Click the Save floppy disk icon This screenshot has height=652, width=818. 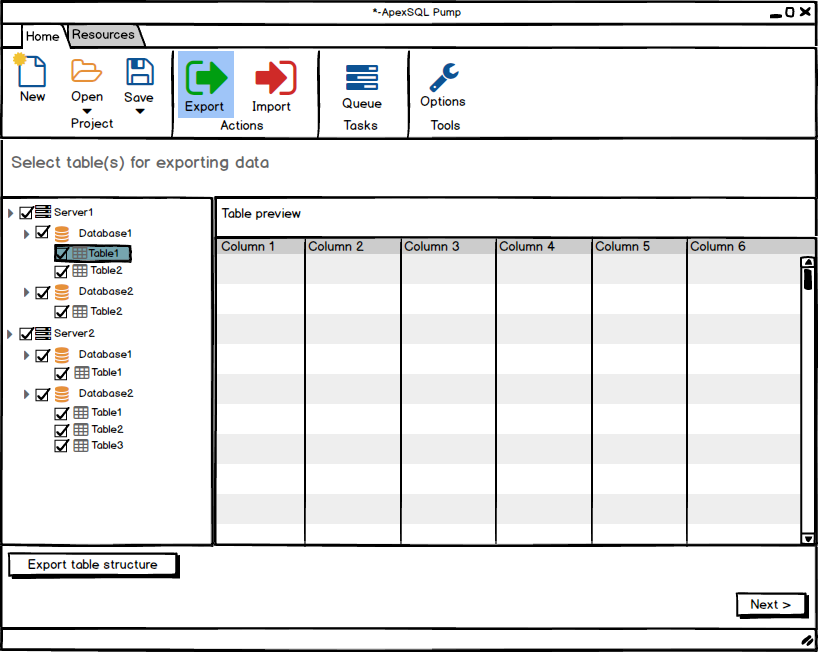point(140,71)
